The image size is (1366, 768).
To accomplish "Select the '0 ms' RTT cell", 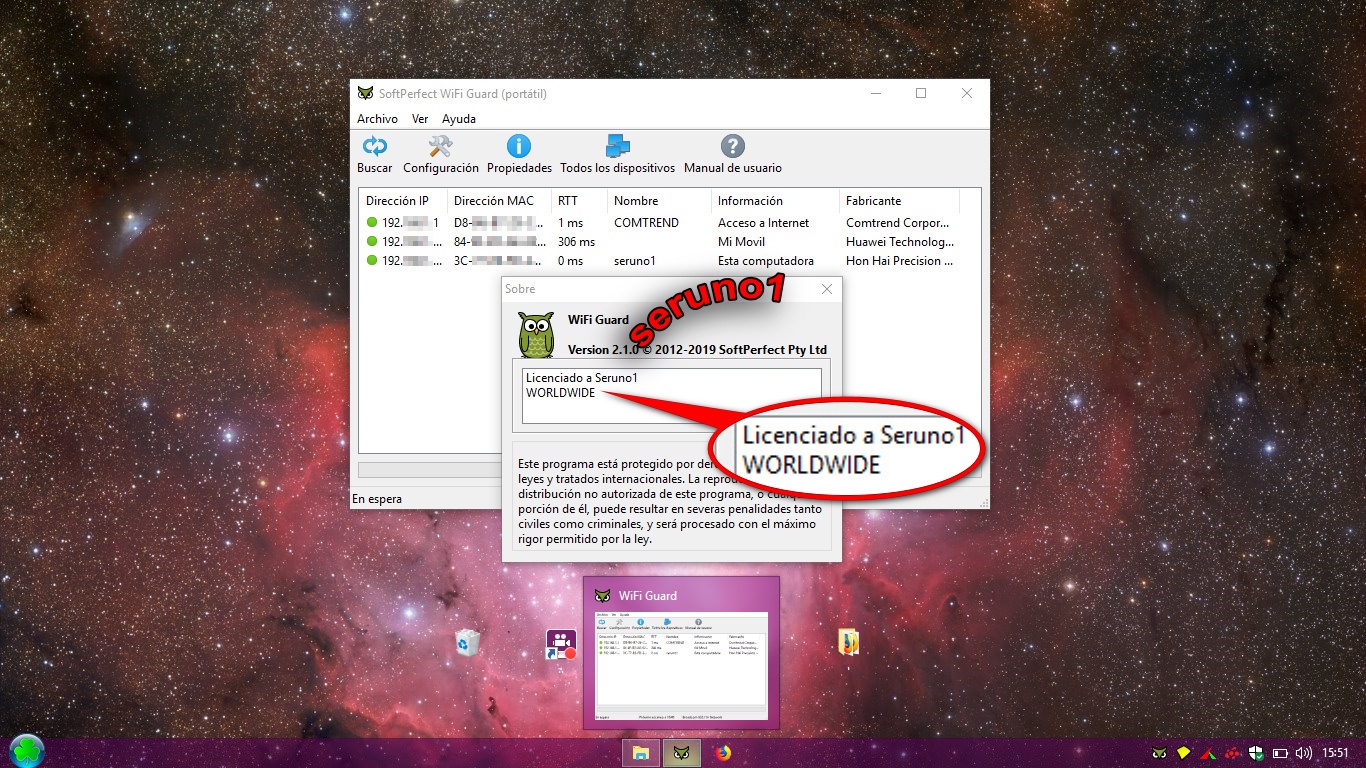I will [570, 261].
